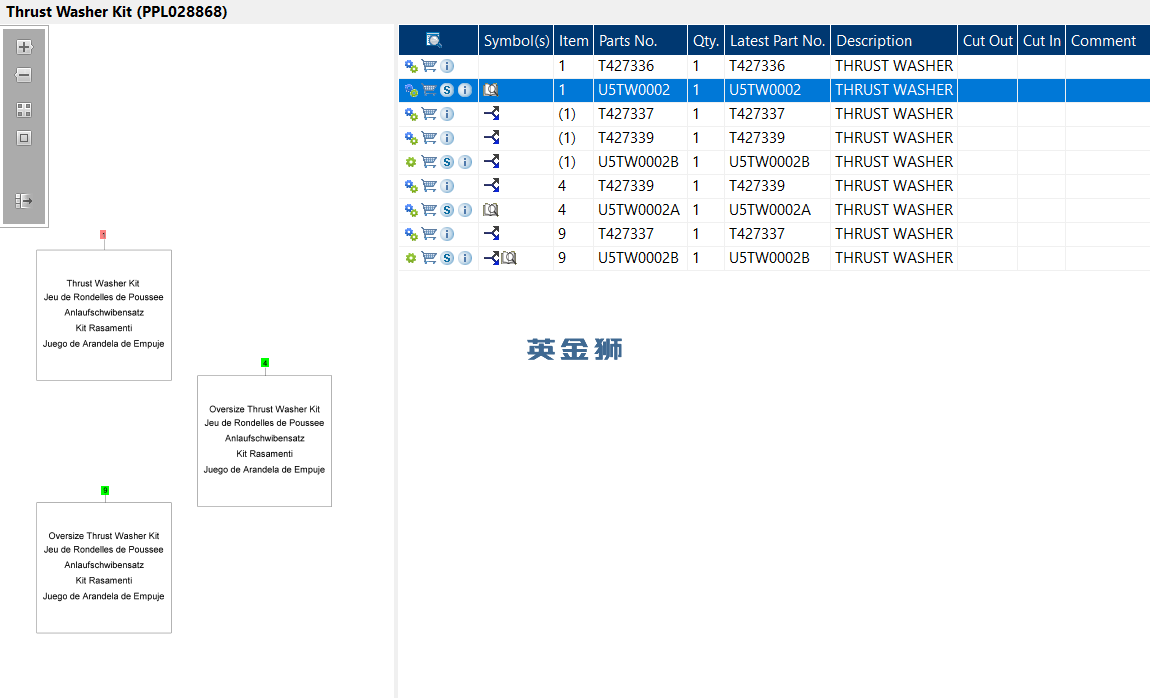This screenshot has height=698, width=1150.
Task: Click Parts No. U5TW0002B on item (1) row
Action: [638, 162]
